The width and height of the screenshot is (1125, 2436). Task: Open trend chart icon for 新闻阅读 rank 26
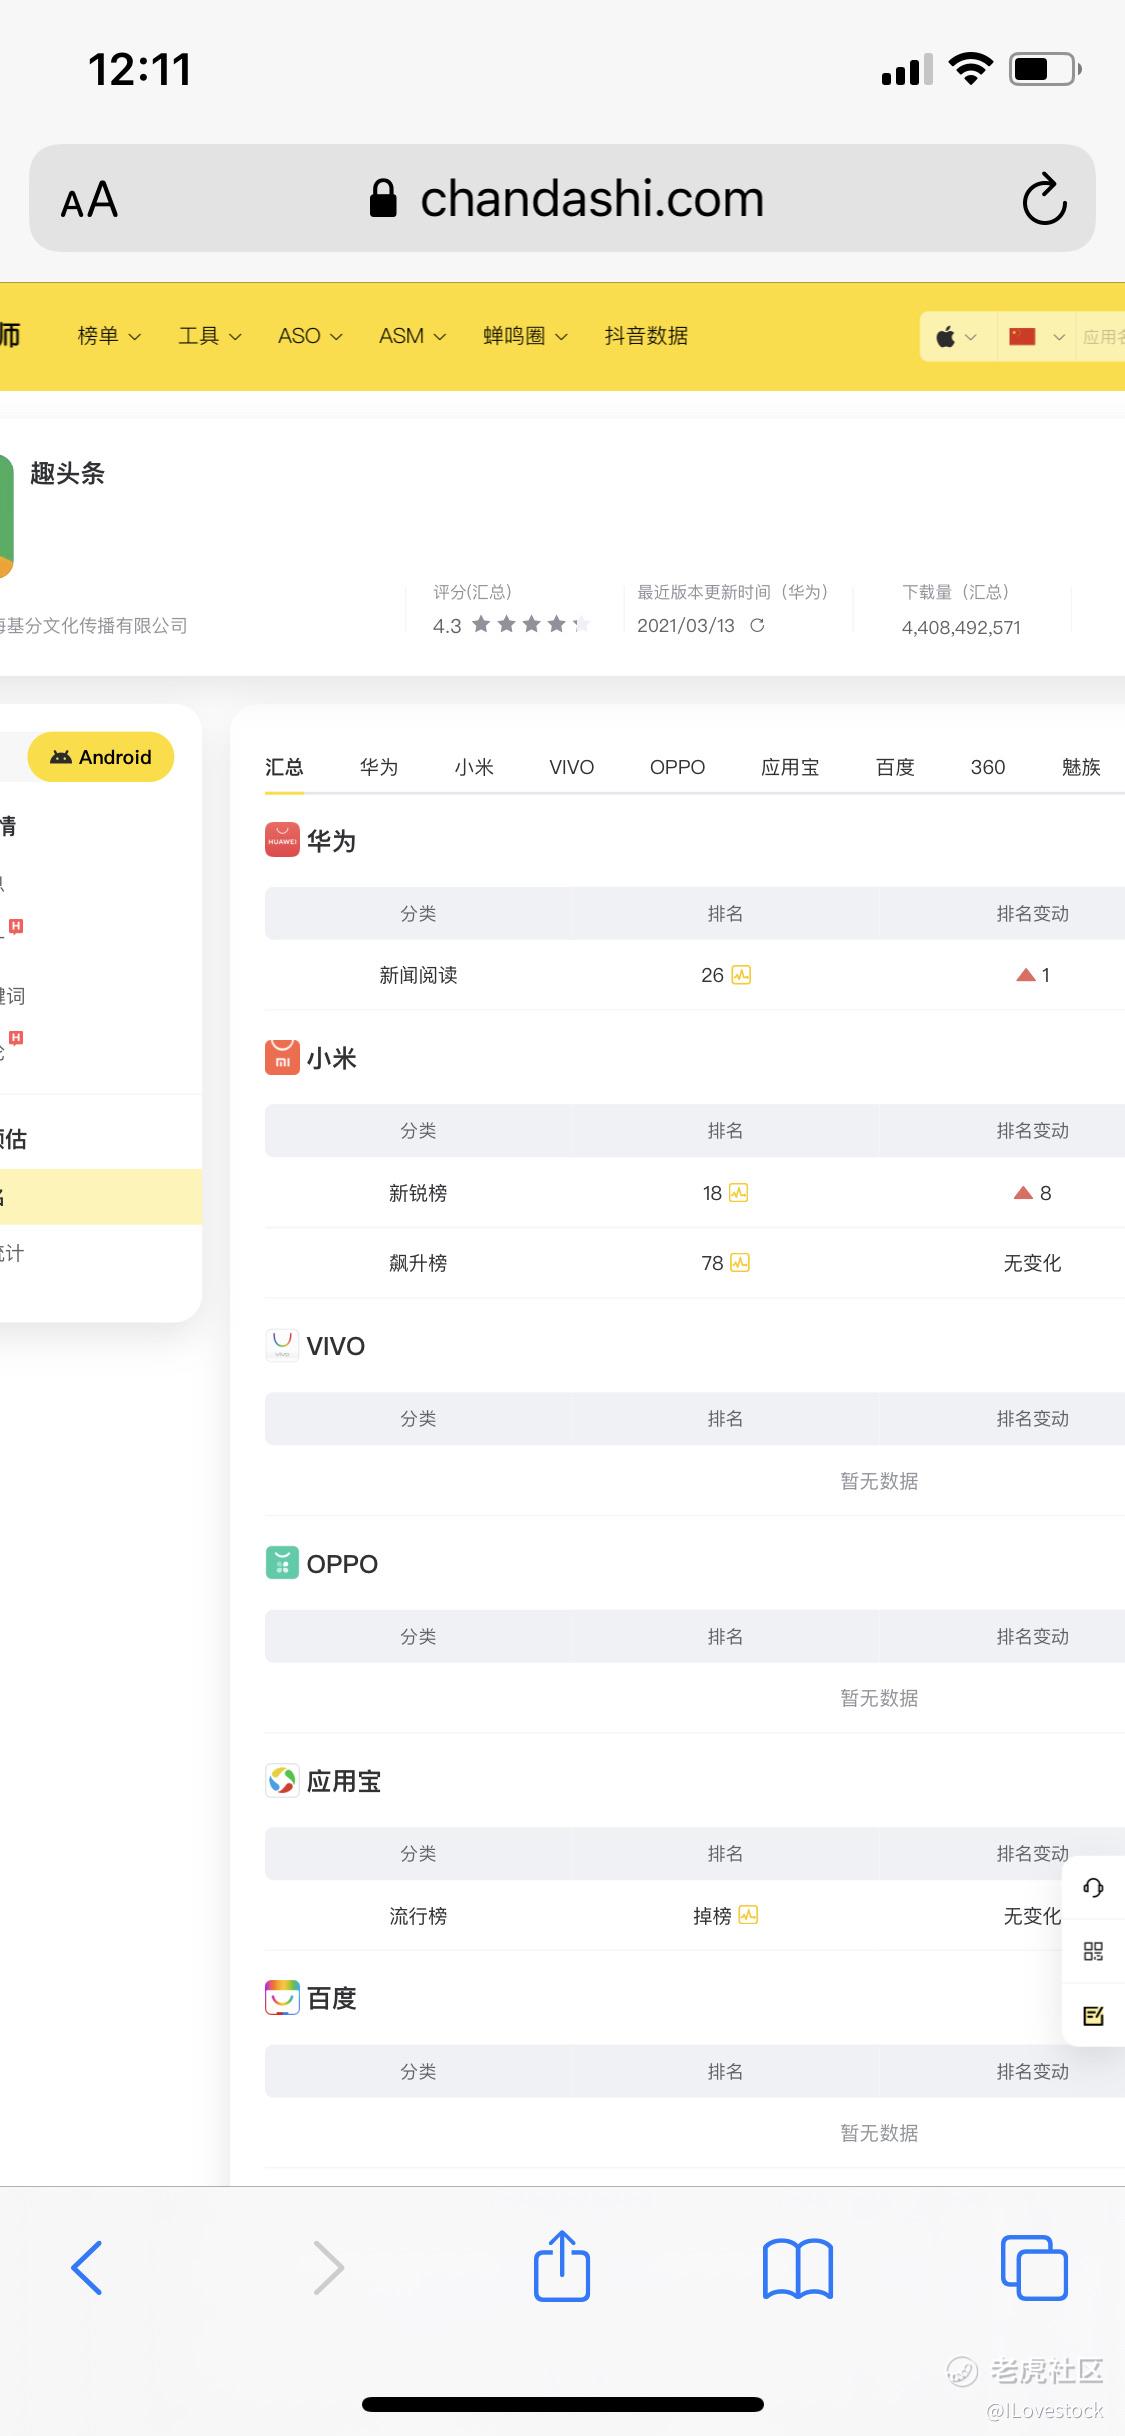[741, 975]
